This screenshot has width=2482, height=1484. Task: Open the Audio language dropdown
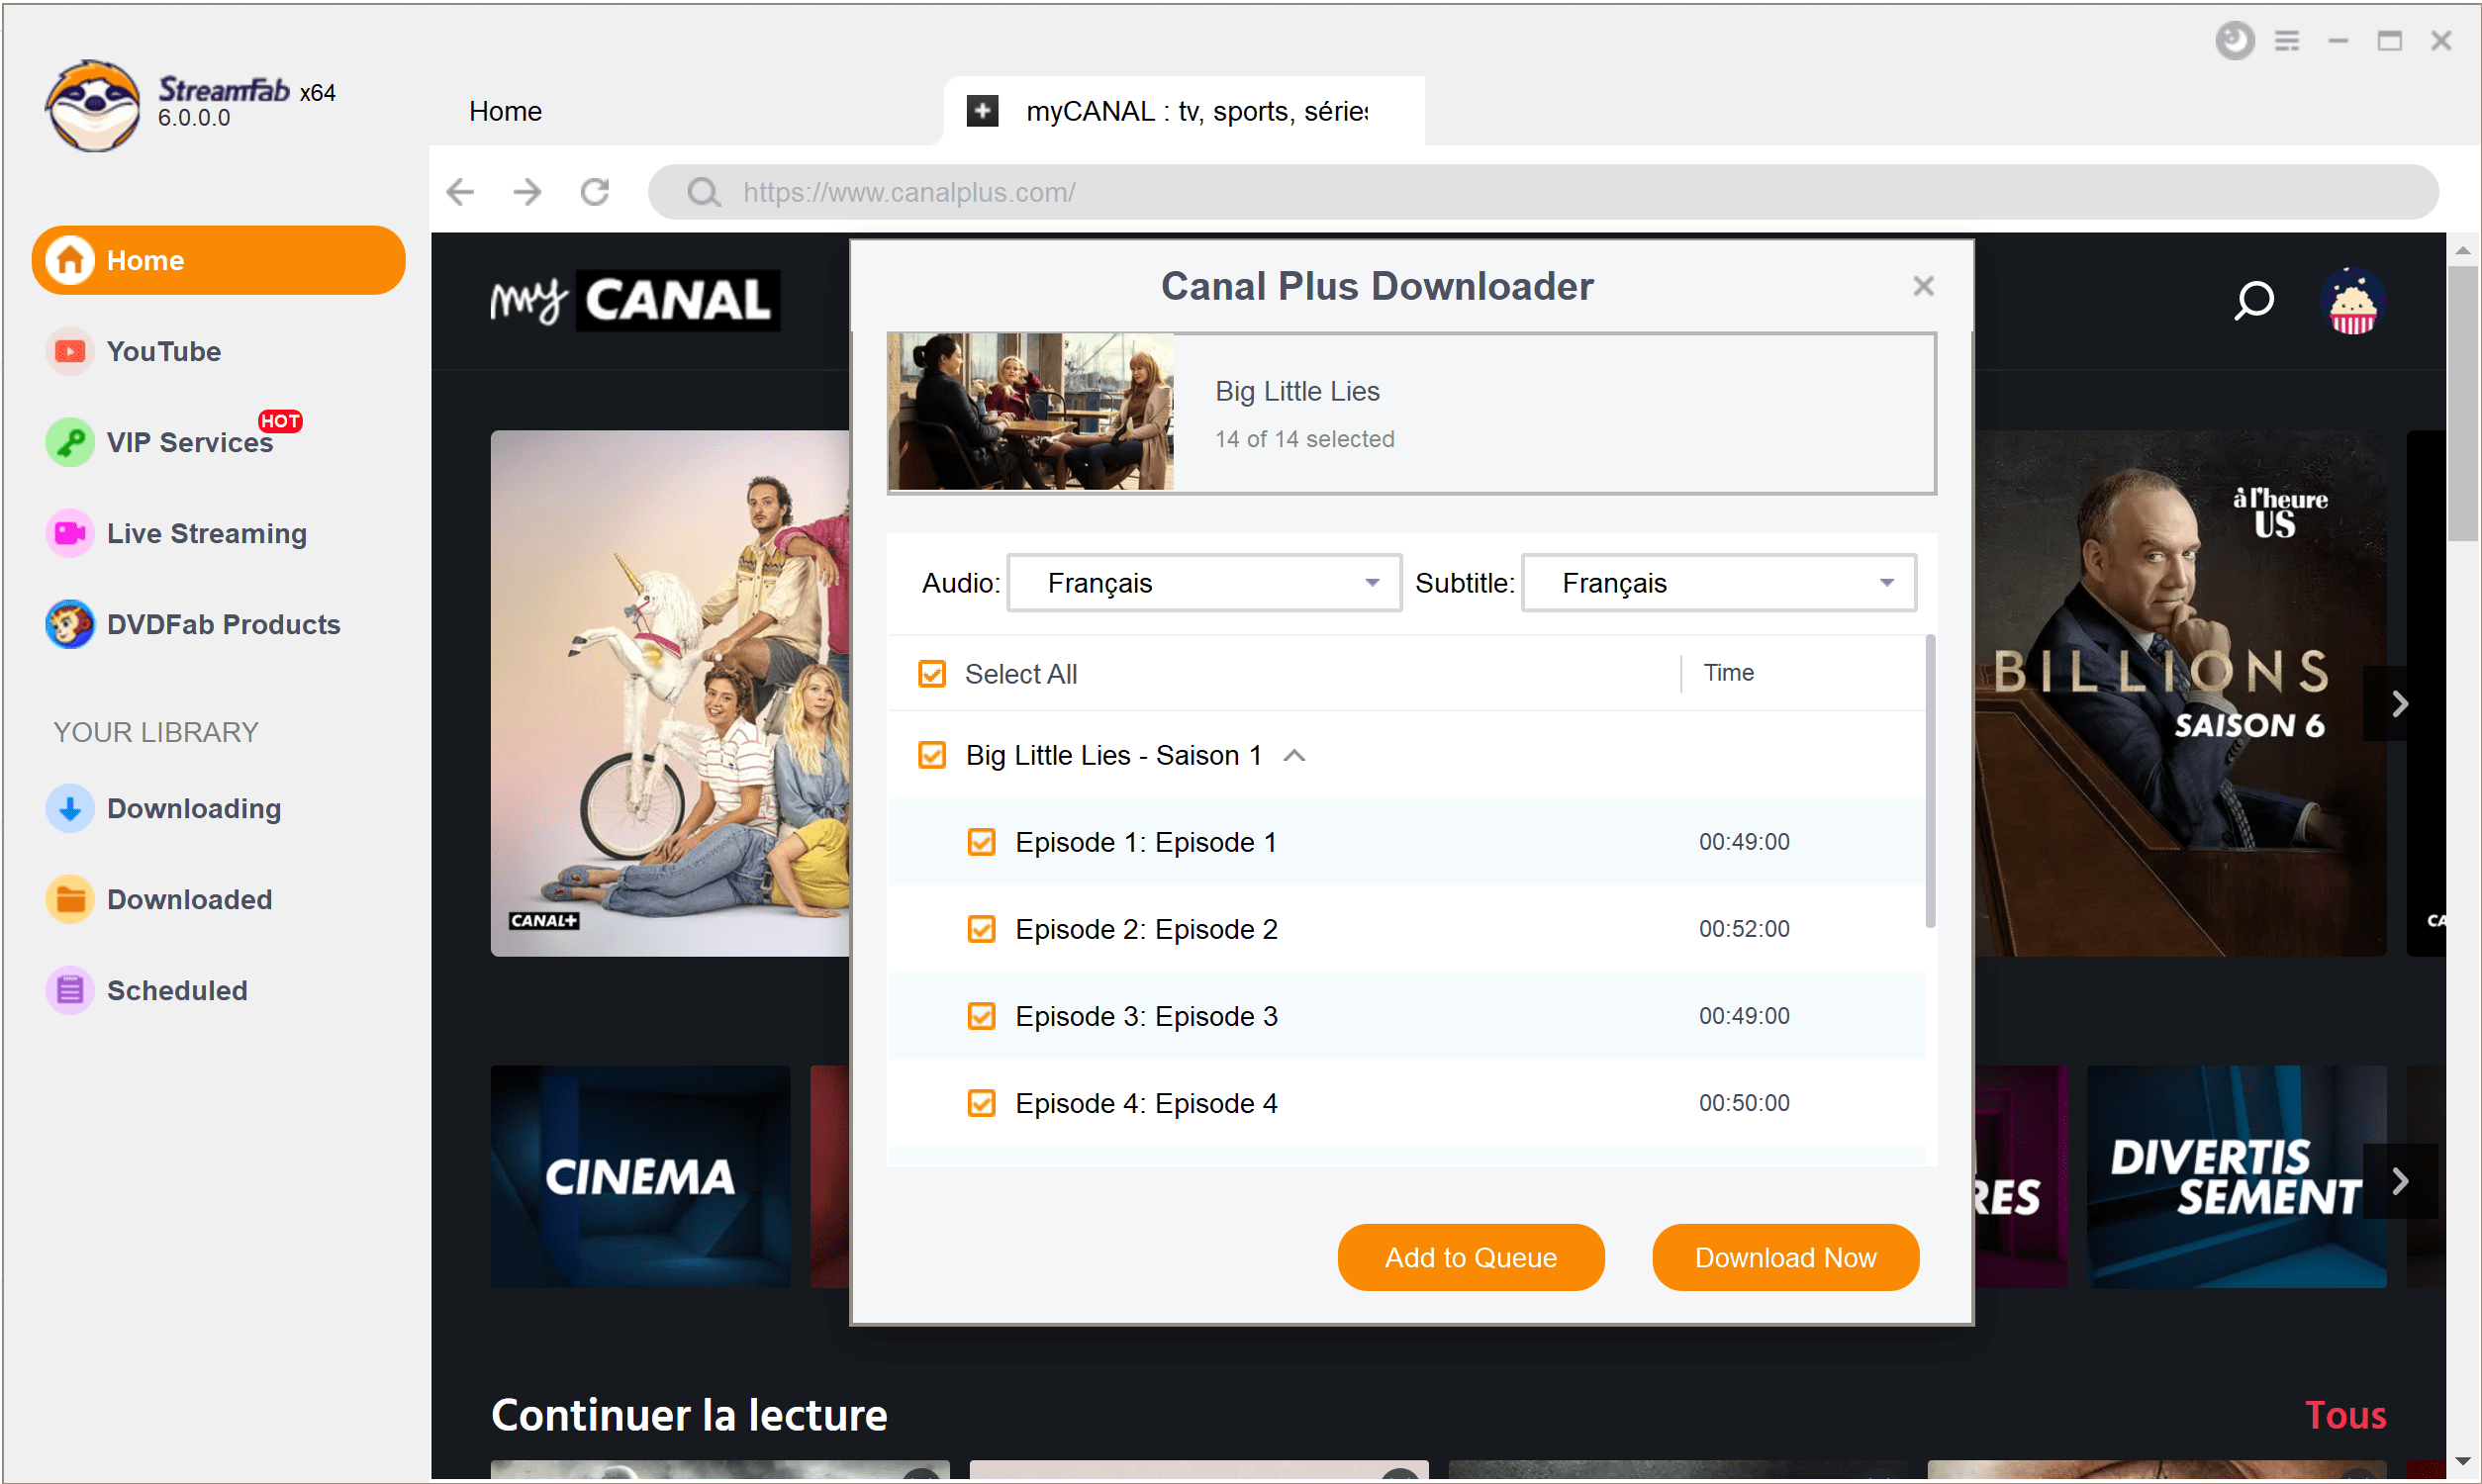(x=1204, y=582)
